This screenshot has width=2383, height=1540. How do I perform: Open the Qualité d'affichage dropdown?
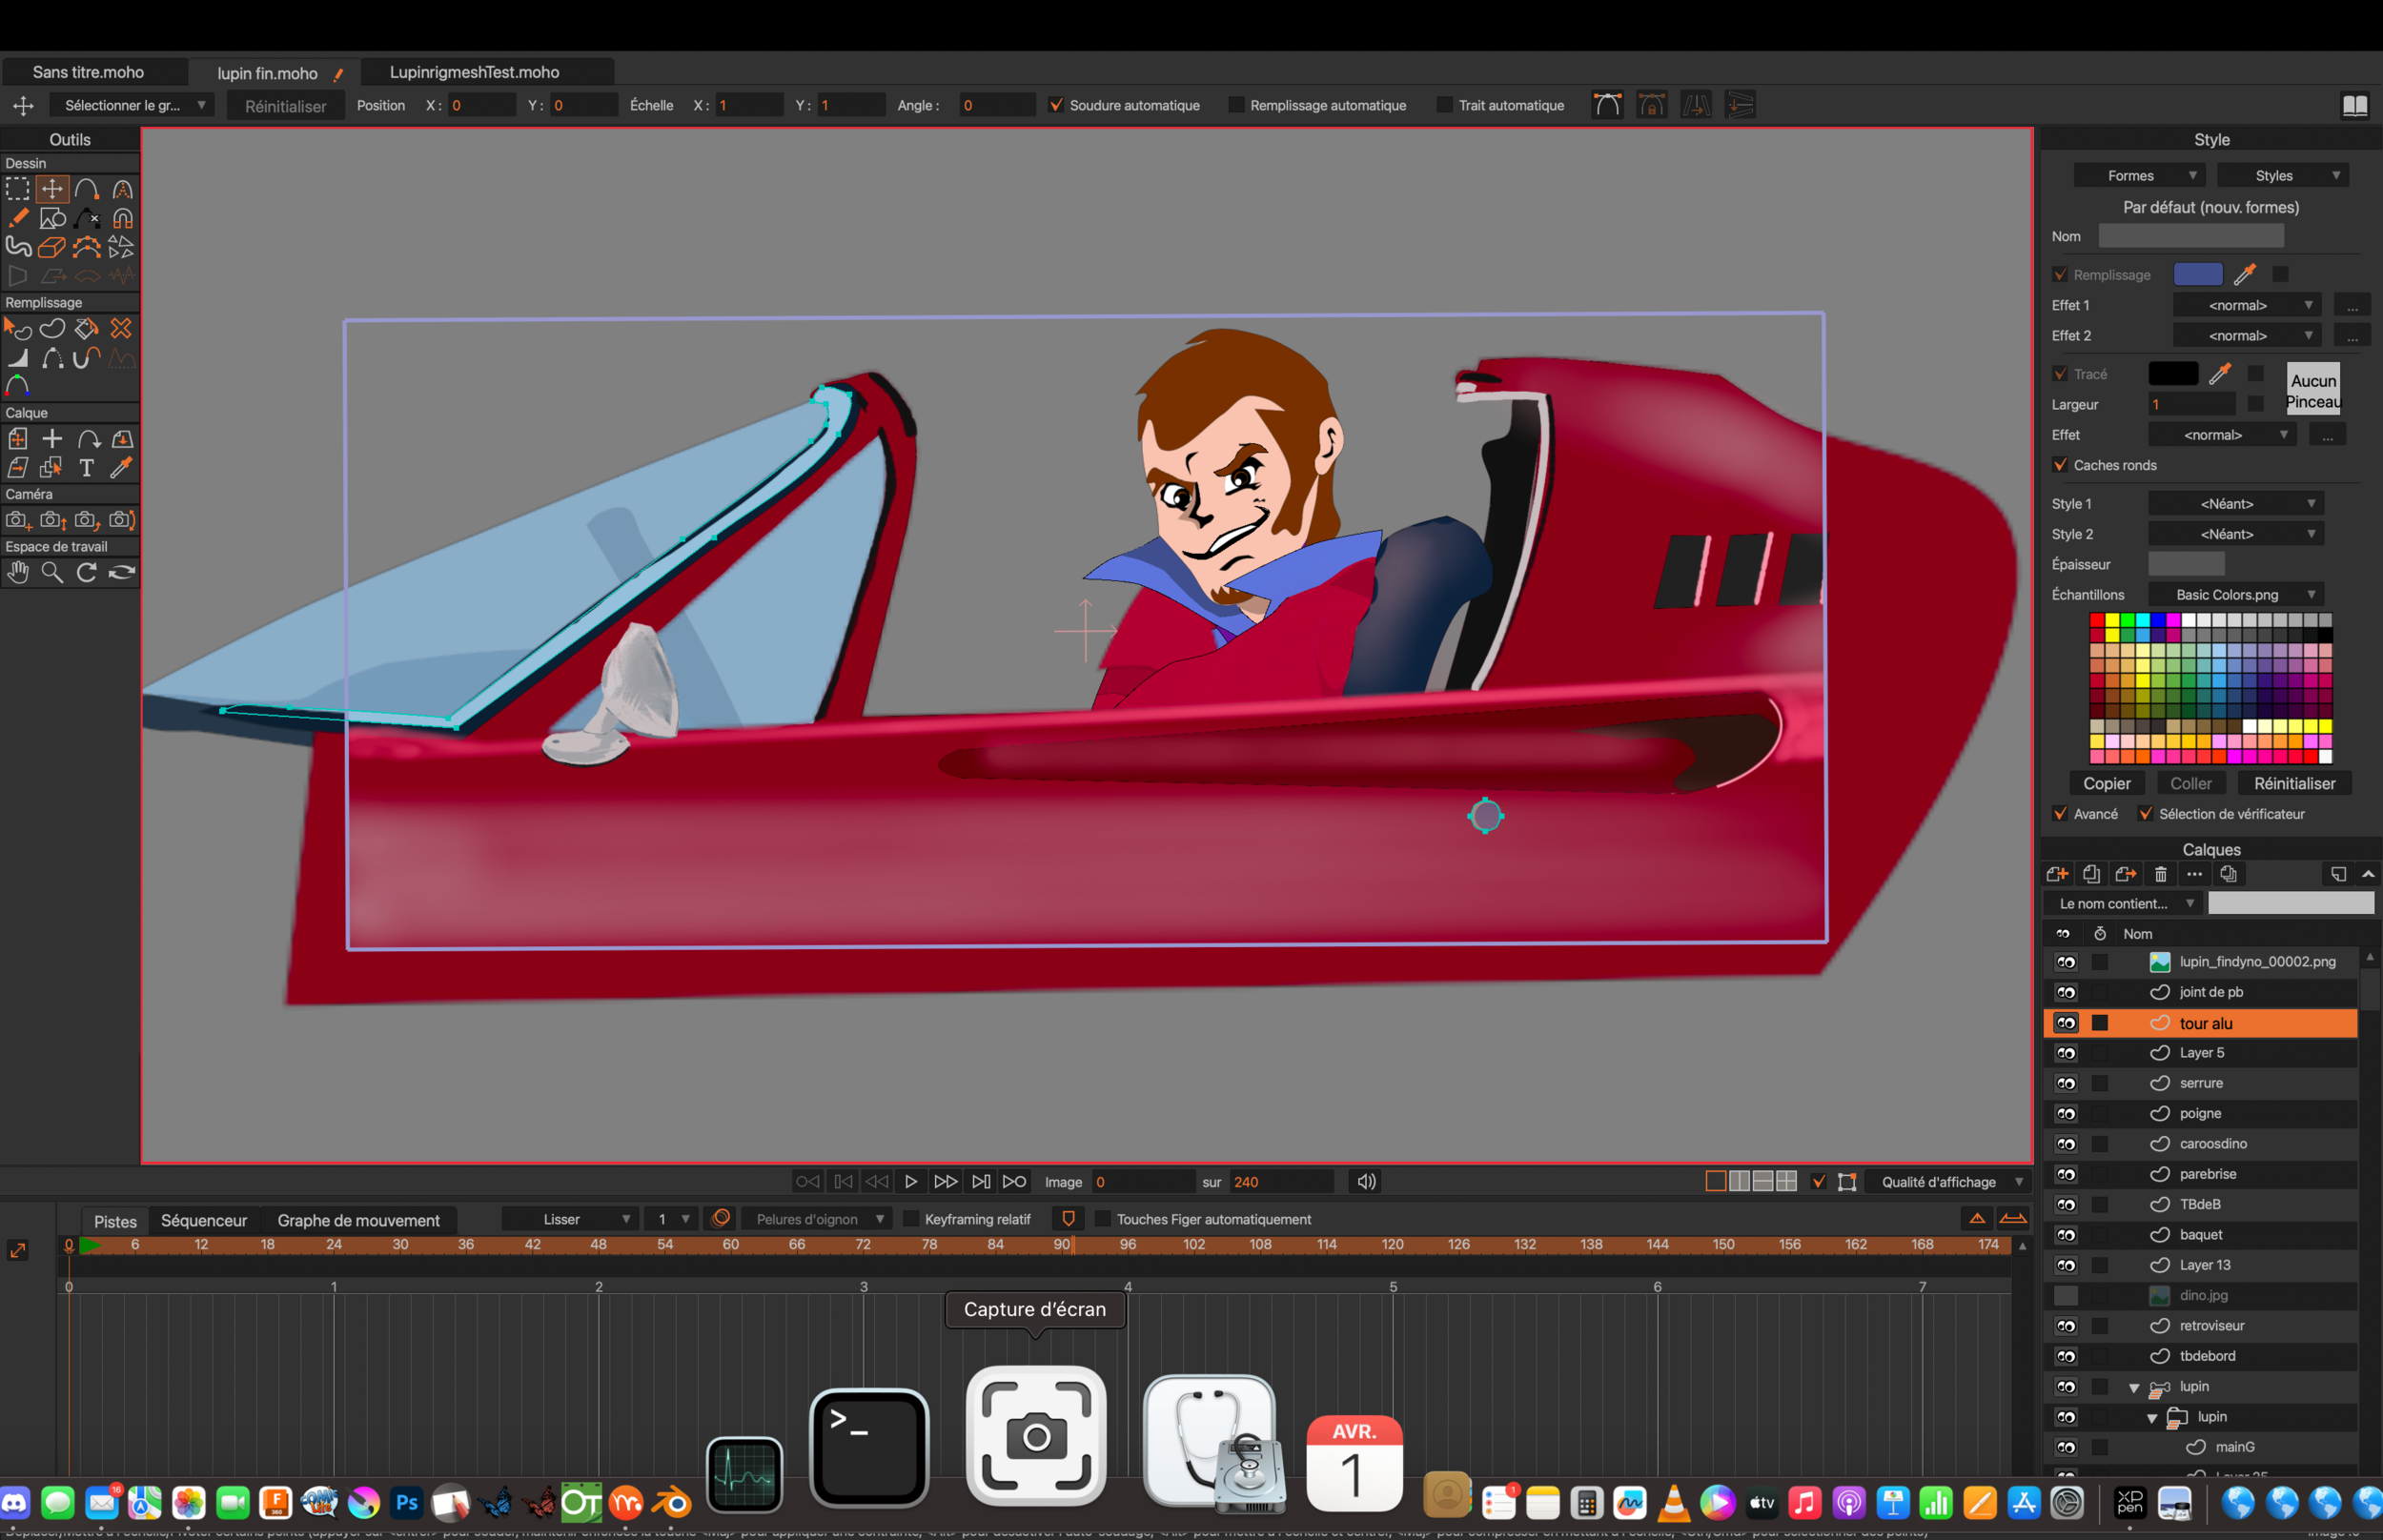pos(1950,1182)
